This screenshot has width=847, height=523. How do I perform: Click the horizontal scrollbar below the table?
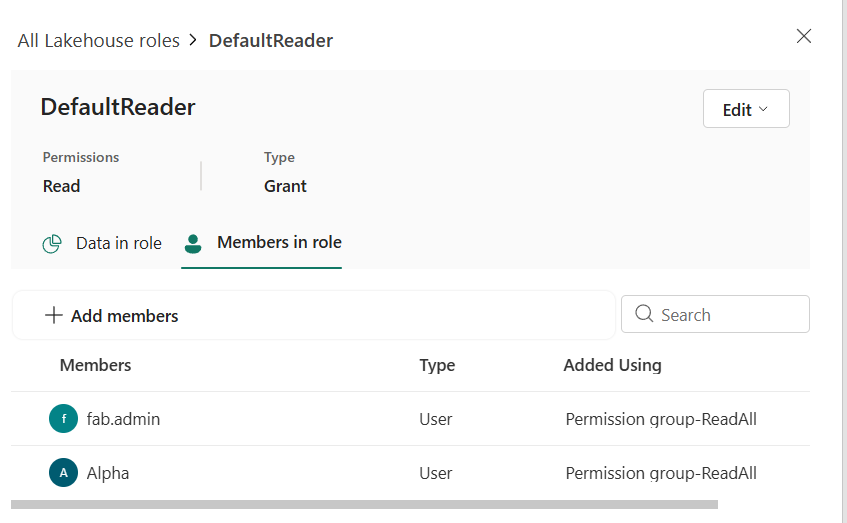click(x=364, y=505)
